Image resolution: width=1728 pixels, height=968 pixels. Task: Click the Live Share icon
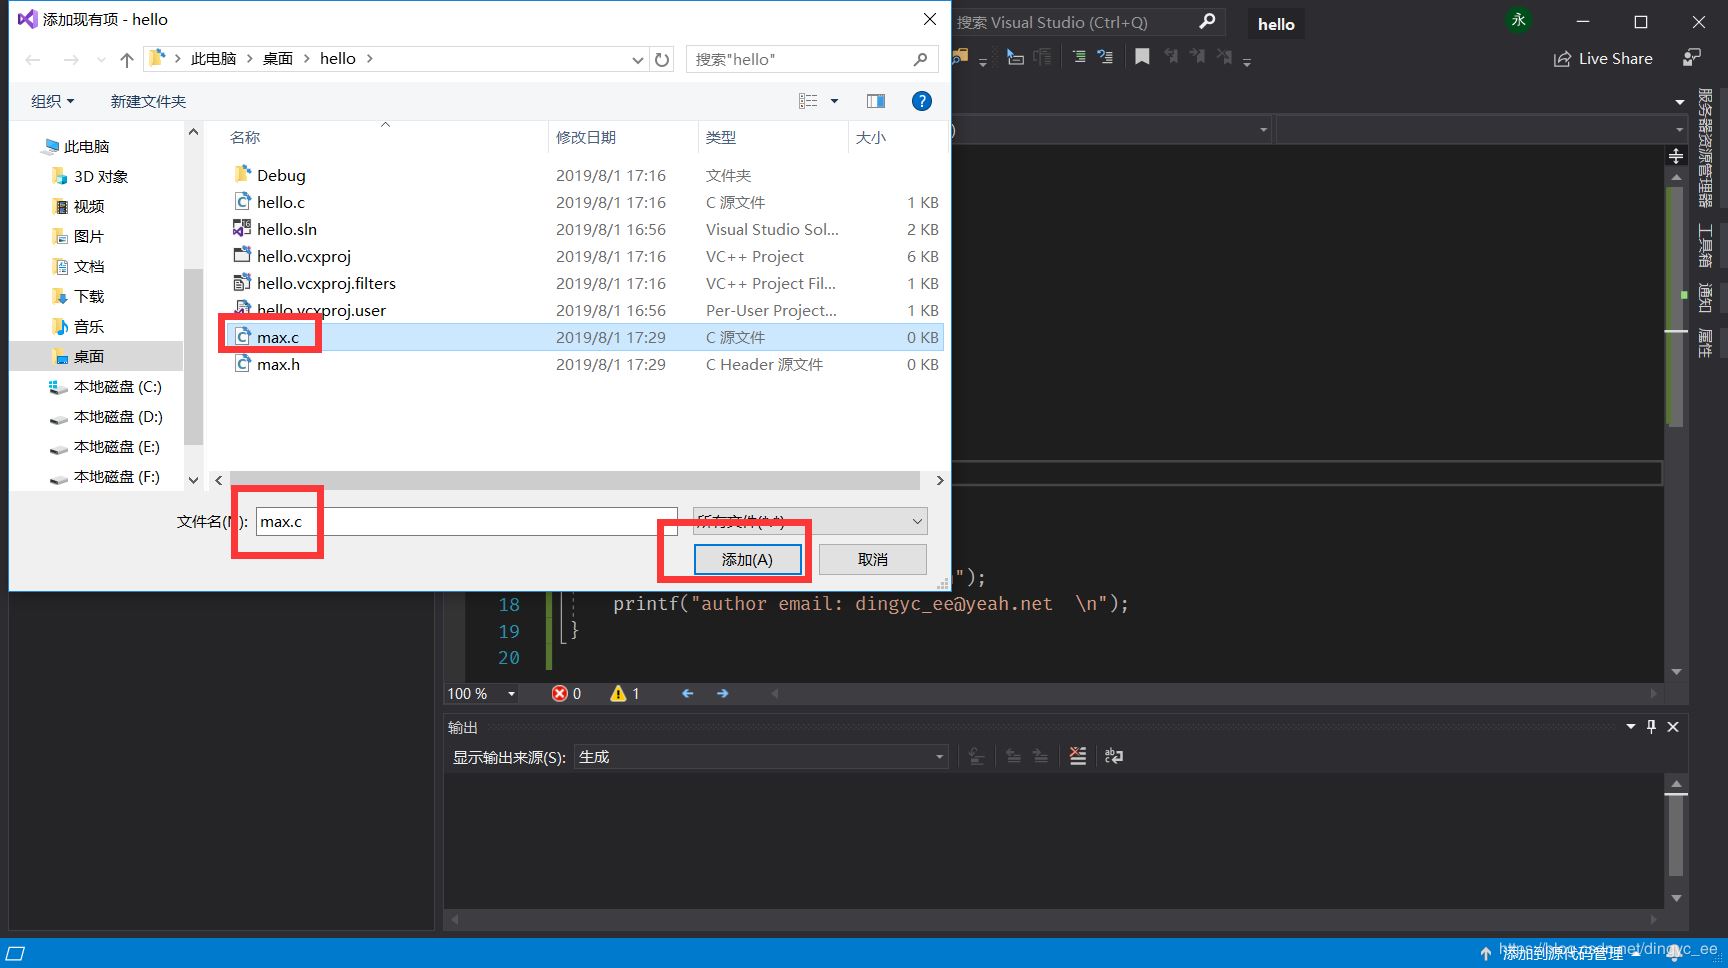coord(1562,59)
